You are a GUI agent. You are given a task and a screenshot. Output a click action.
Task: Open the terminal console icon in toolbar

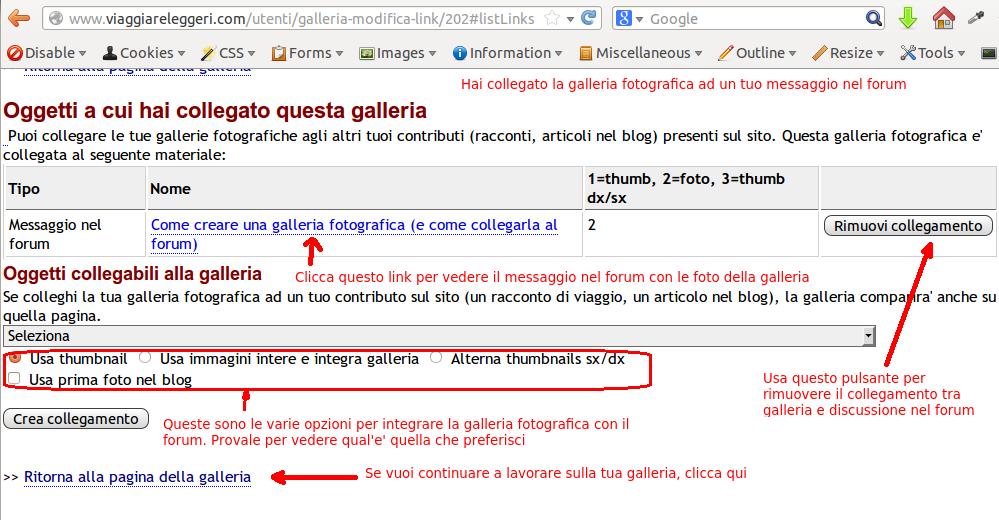coord(988,53)
